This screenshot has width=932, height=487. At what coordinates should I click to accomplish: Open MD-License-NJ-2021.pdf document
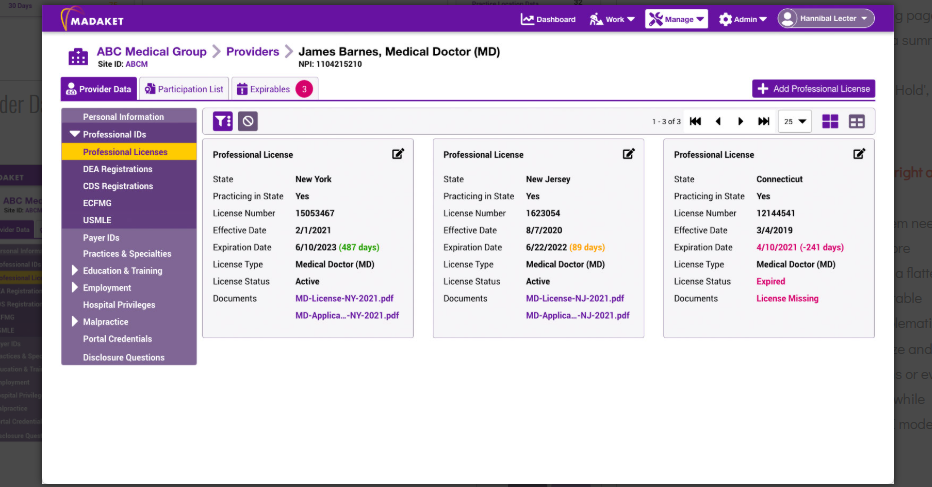575,299
